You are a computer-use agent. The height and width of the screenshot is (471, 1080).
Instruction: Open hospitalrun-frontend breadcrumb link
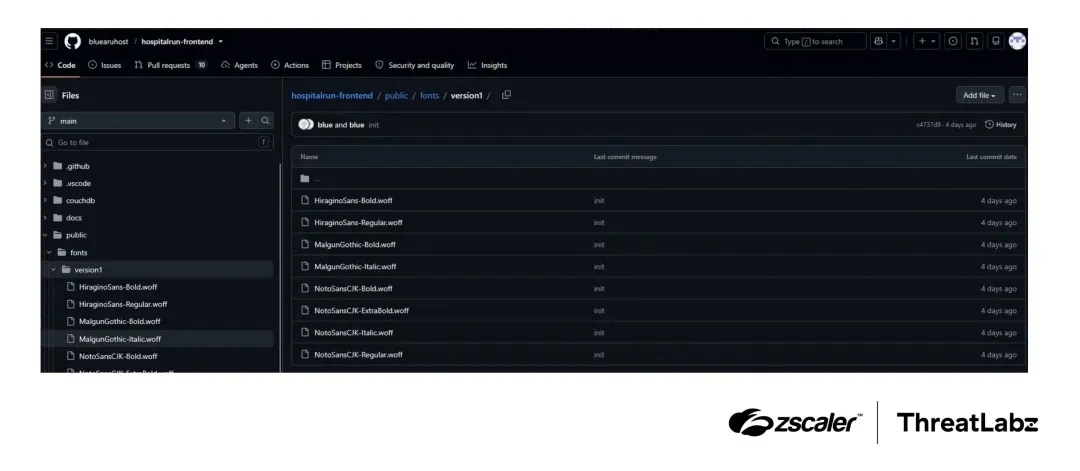(332, 95)
